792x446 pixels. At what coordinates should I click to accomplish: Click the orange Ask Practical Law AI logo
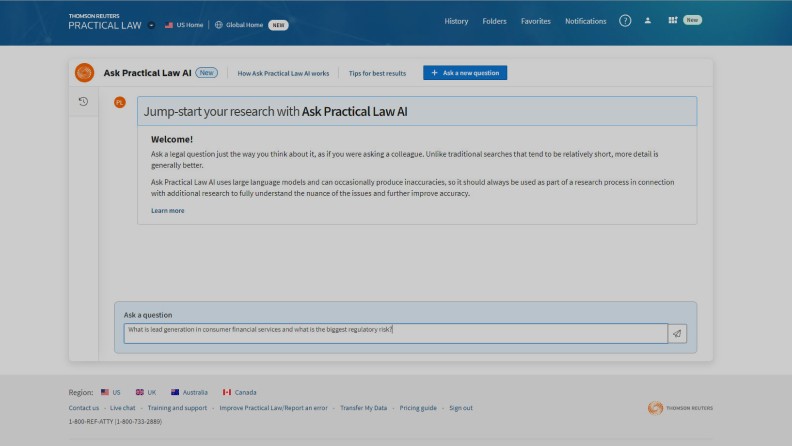(84, 73)
